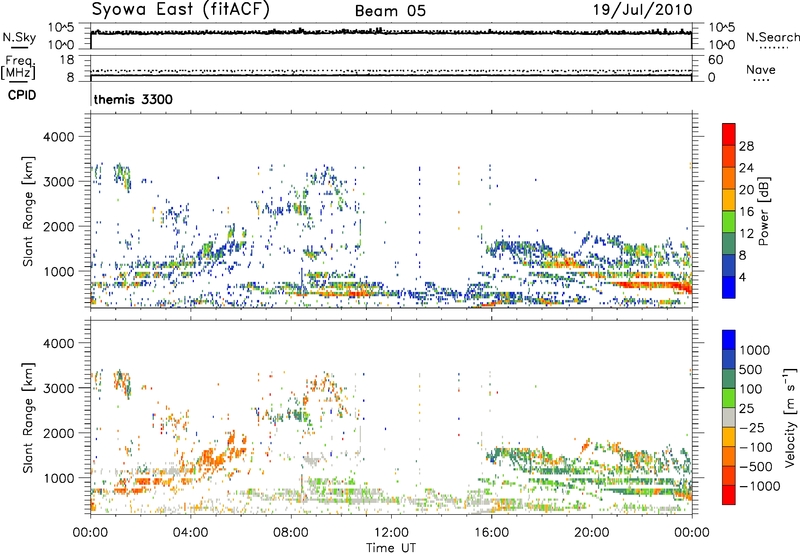Image resolution: width=800 pixels, height=554 pixels.
Task: Click the '16:00' time tick label
Action: coord(491,533)
